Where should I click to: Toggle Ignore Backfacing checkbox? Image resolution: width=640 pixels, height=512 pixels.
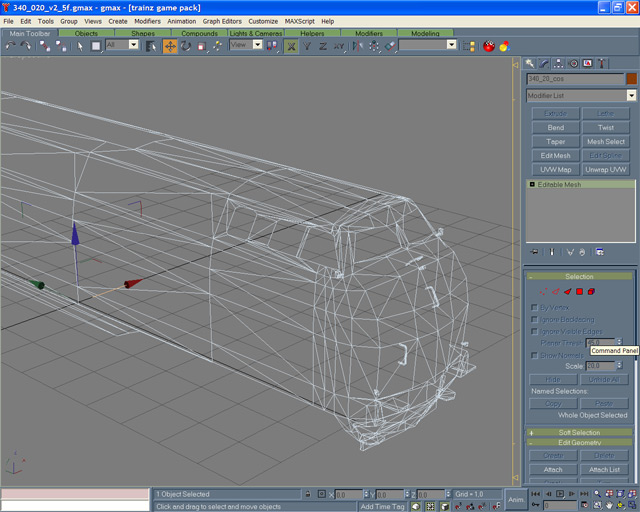click(533, 319)
